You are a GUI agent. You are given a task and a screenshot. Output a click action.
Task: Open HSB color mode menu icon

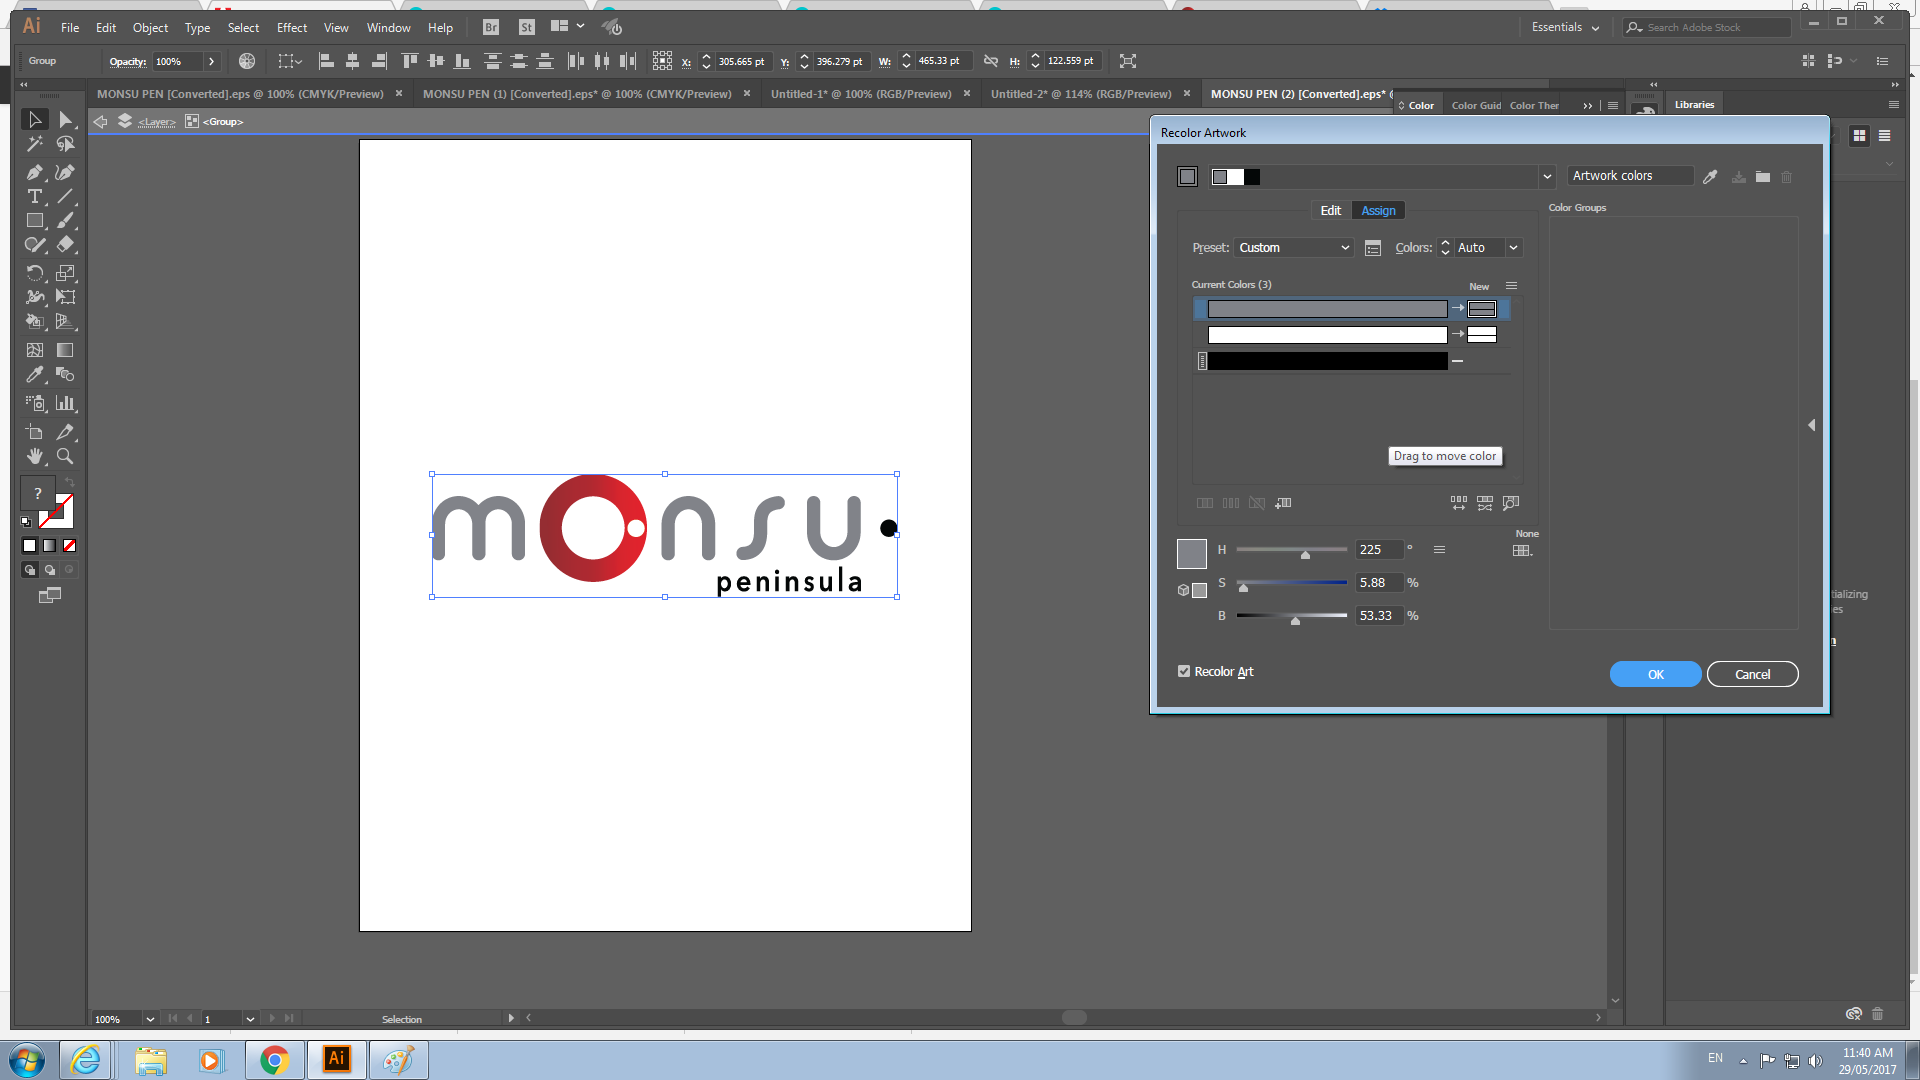coord(1439,550)
